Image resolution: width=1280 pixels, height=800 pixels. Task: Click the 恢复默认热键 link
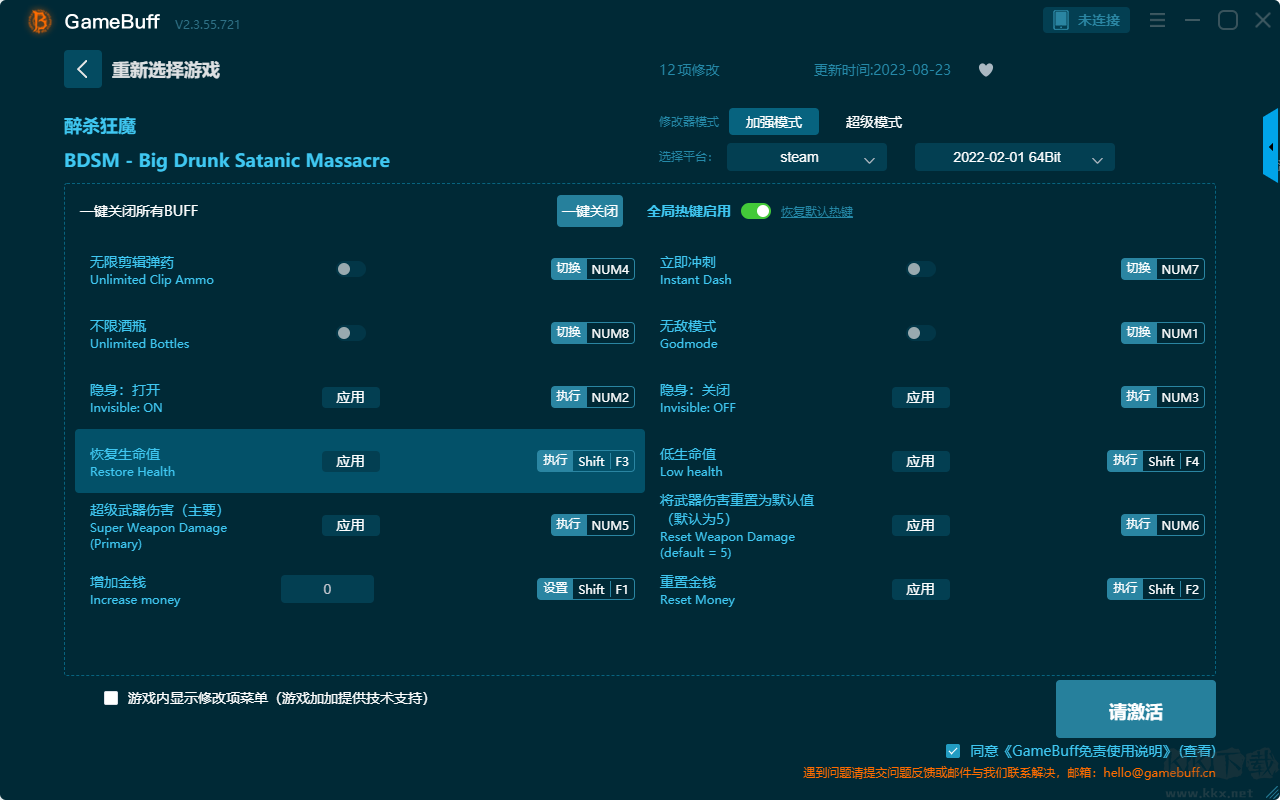pos(817,212)
